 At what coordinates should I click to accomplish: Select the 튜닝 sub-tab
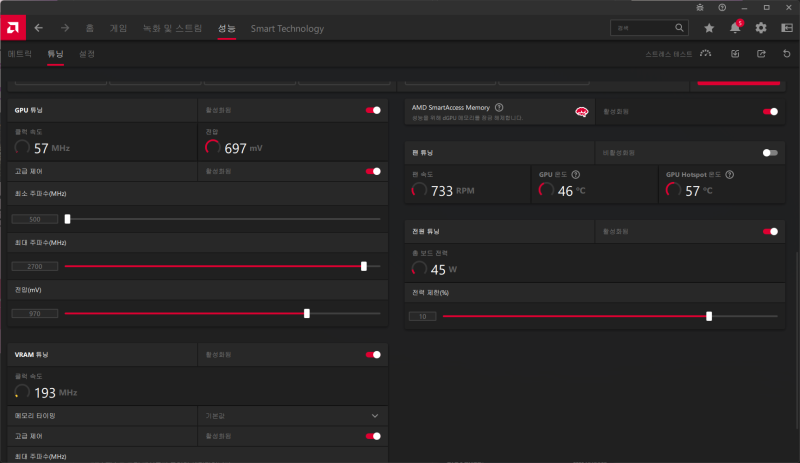55,54
